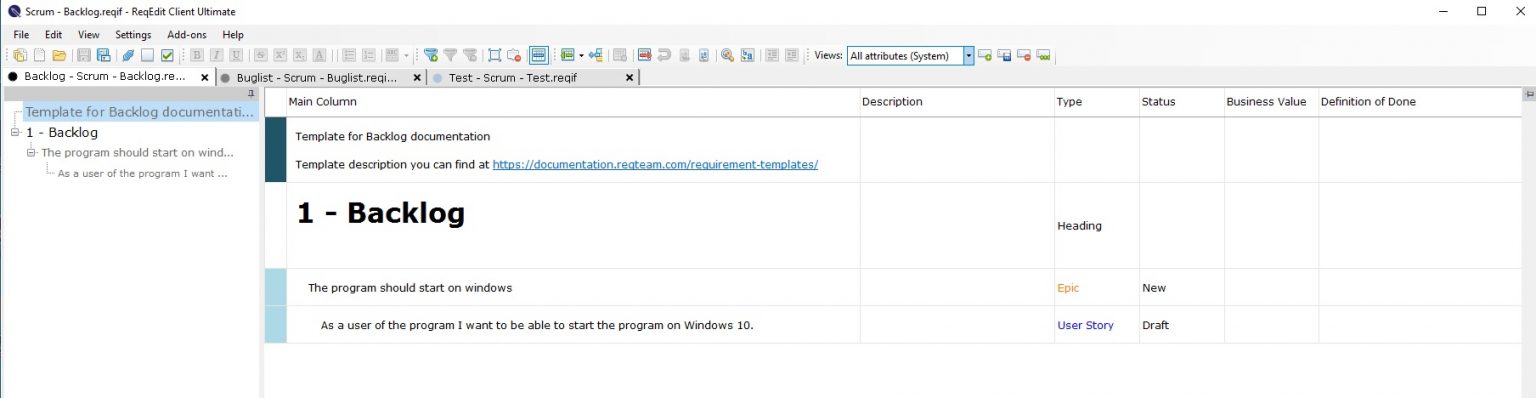The image size is (1536, 398).
Task: Open a file using the yellow folder icon
Action: pos(59,55)
